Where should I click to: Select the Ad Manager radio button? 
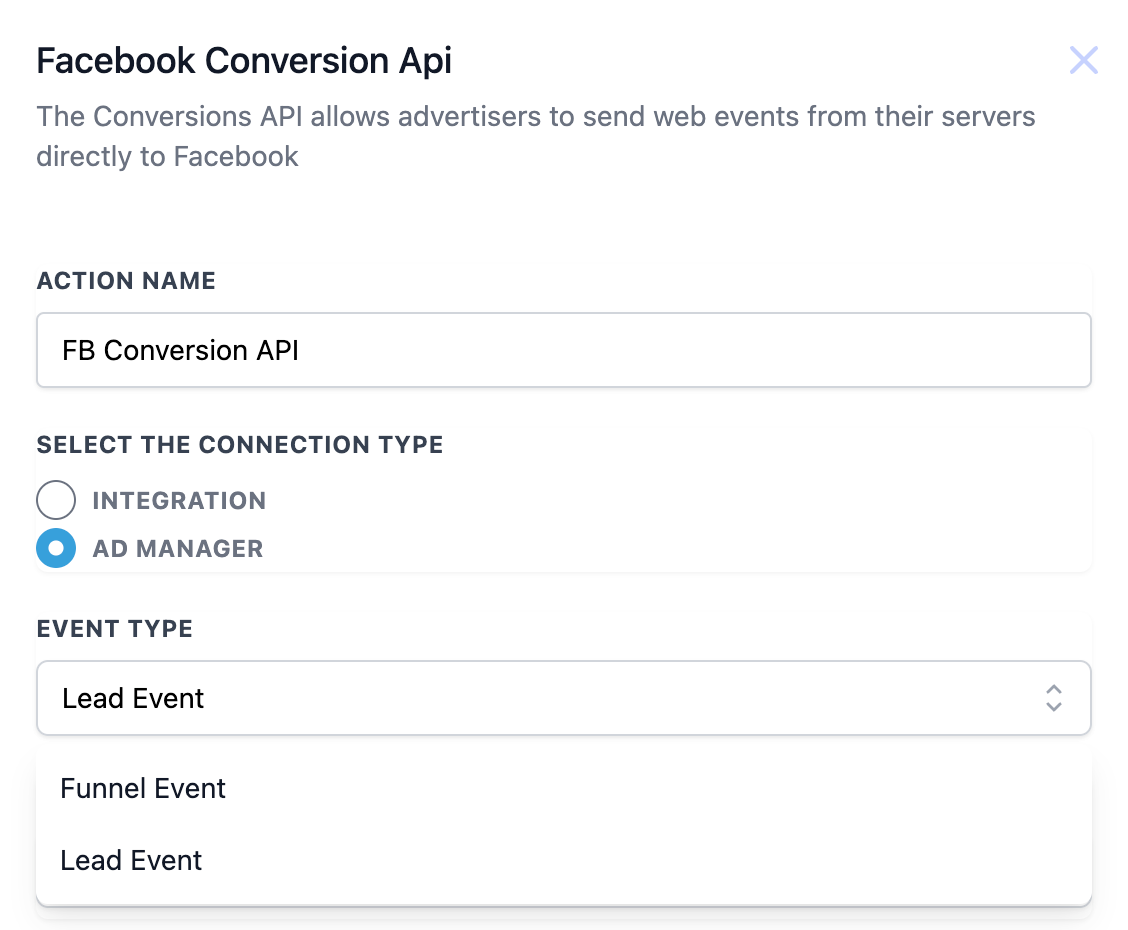coord(56,548)
